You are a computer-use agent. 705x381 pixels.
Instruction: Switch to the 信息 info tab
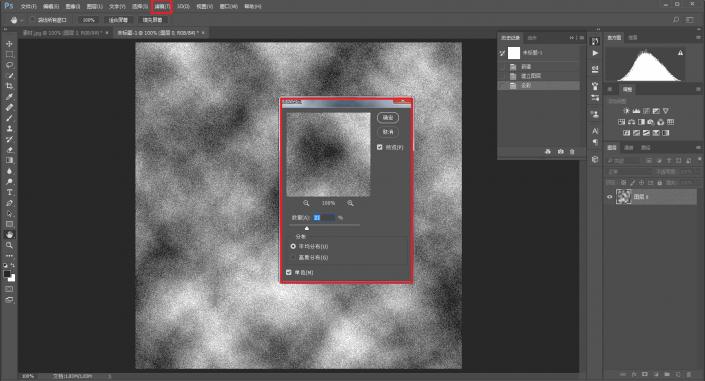click(x=632, y=38)
